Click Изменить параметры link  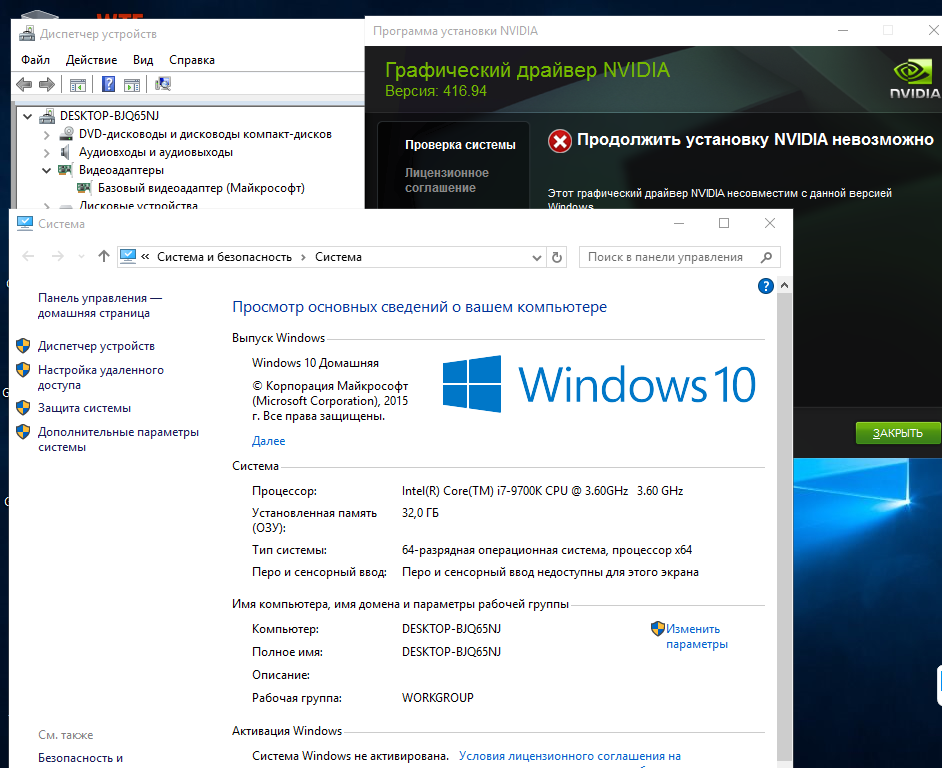click(696, 636)
